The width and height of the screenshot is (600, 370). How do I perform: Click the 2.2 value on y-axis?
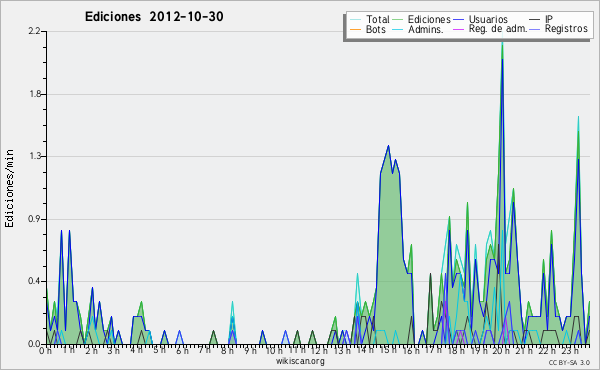click(x=34, y=31)
